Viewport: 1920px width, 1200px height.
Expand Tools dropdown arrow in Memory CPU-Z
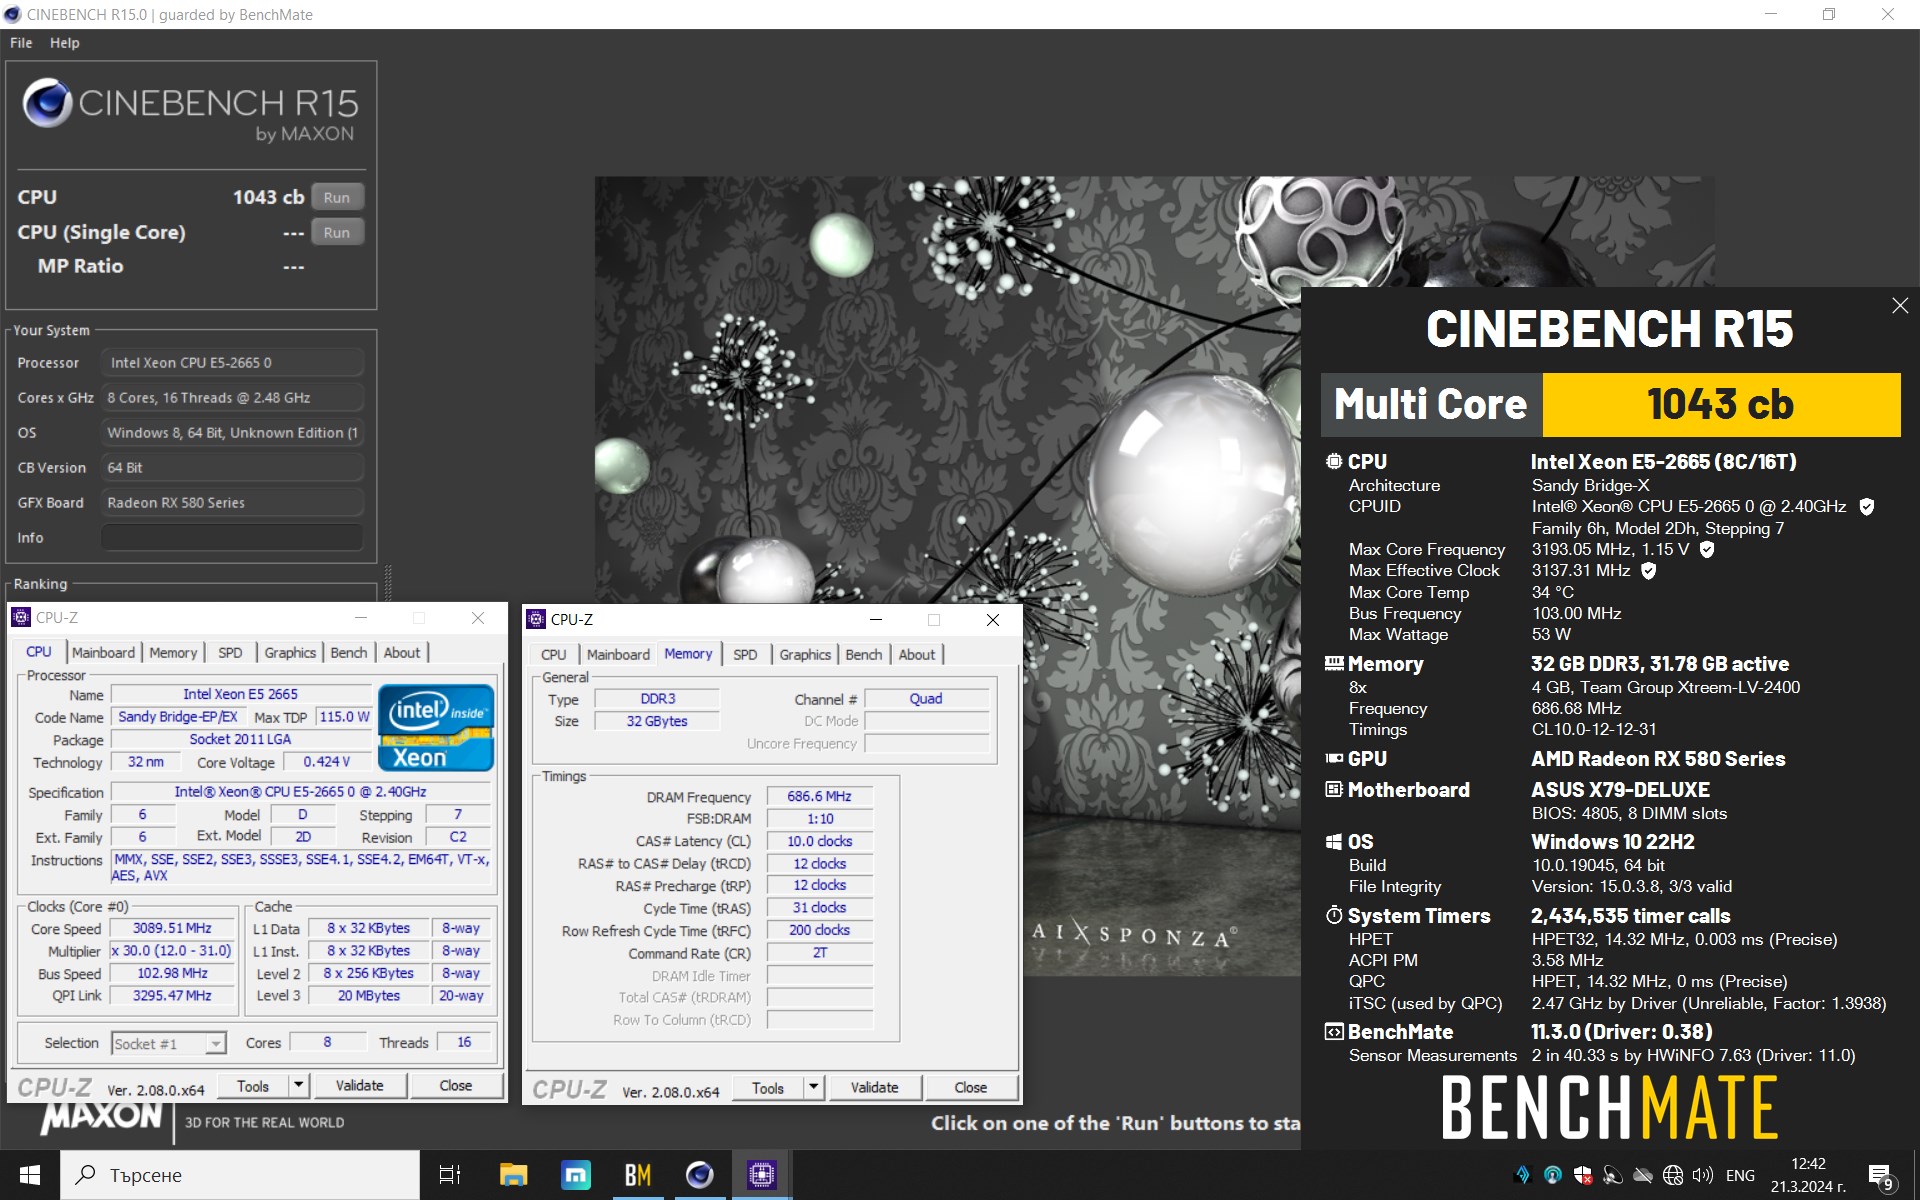[x=813, y=1087]
